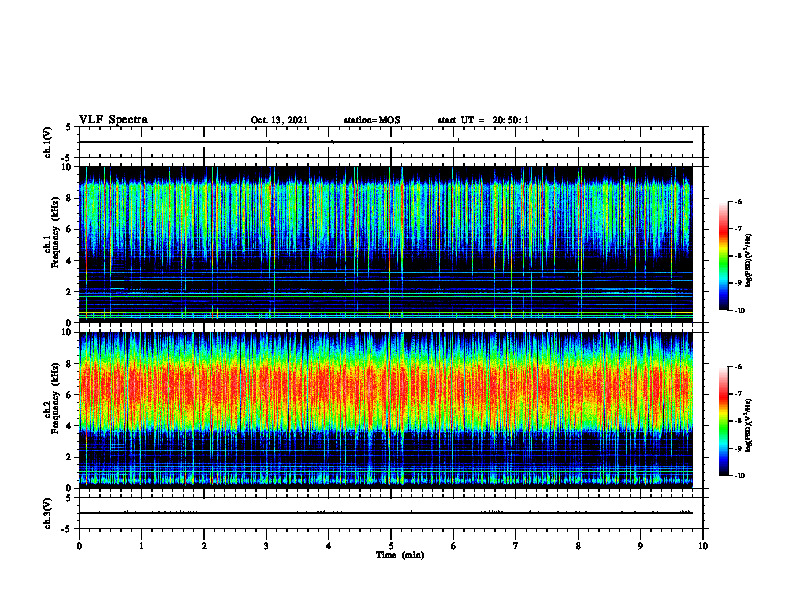
Task: Click the "ch.3(V)" axis label at bottom
Action: coord(48,513)
